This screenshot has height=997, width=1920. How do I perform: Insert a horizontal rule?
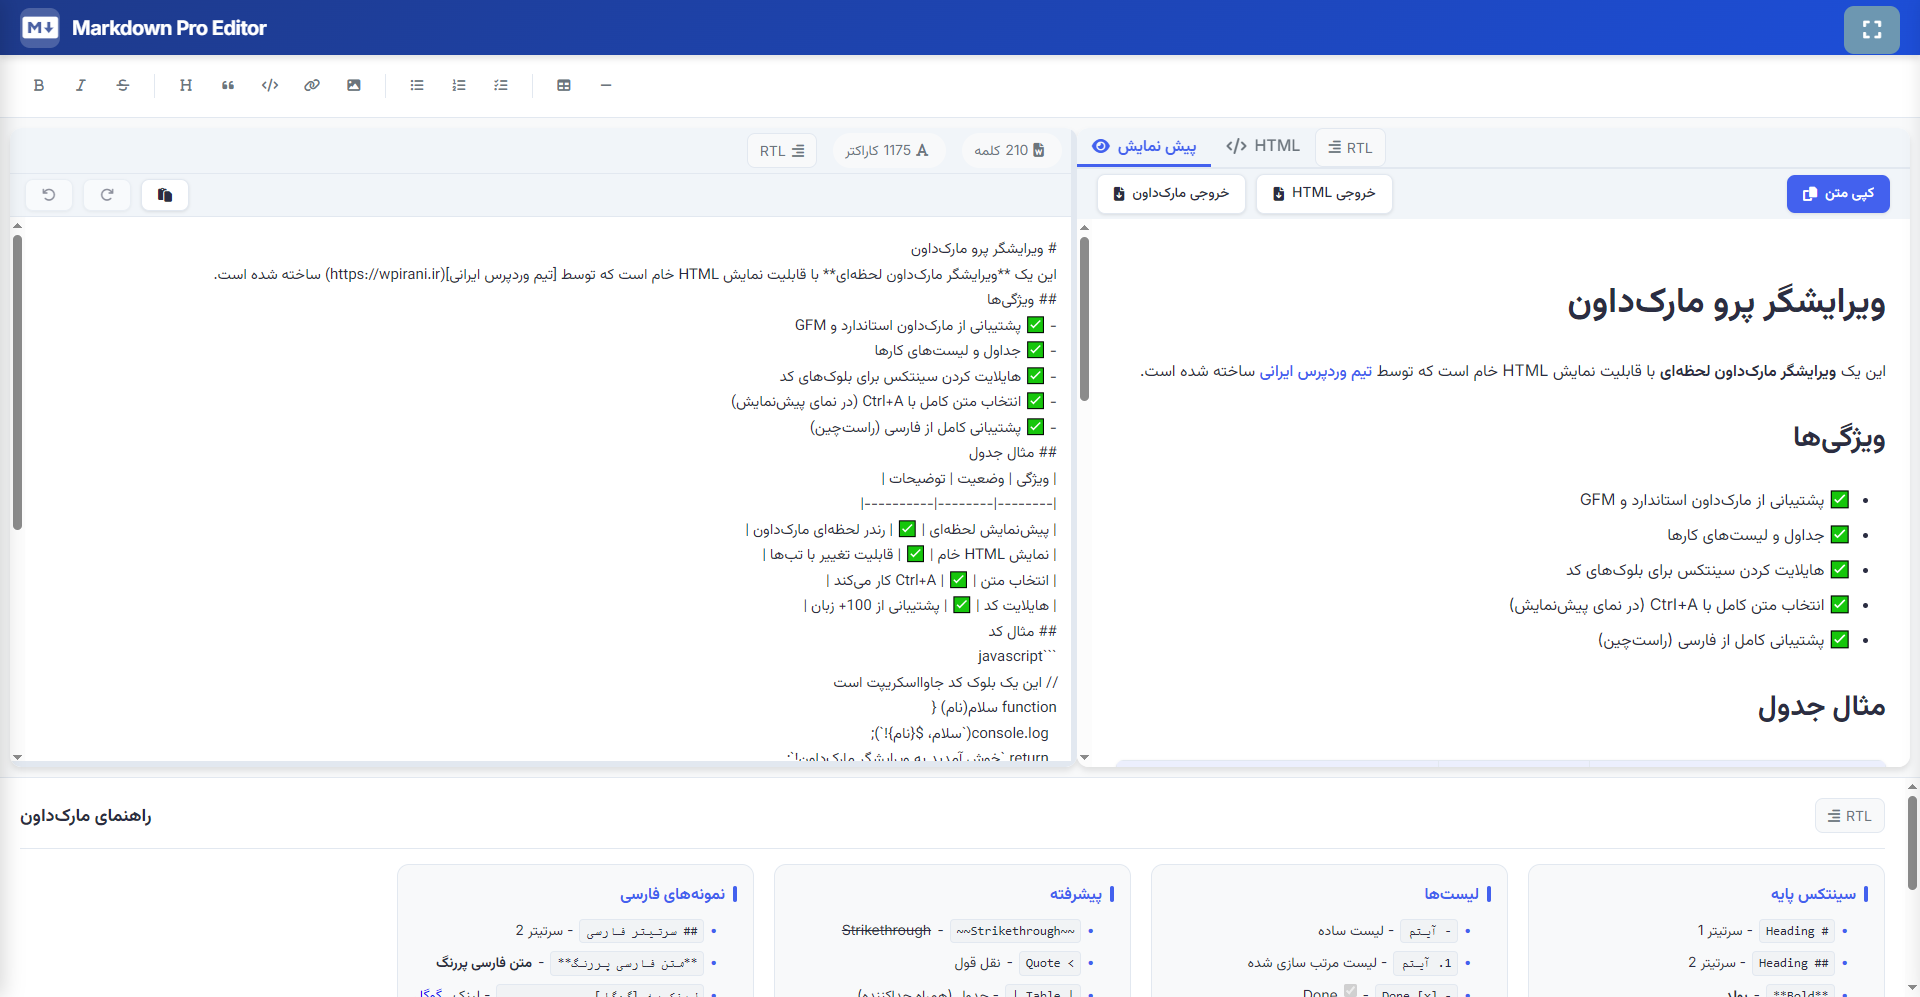pos(605,85)
